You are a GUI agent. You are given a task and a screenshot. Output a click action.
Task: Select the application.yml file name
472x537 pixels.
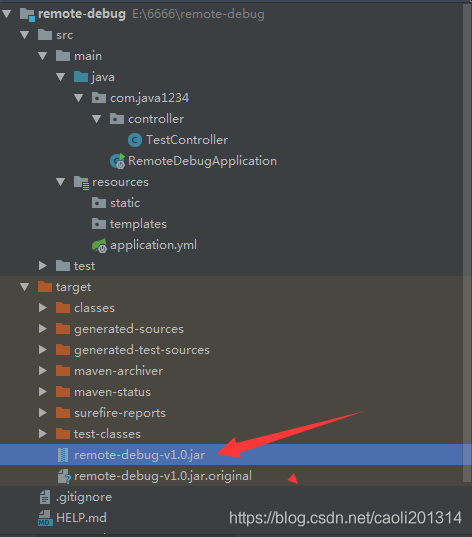(153, 245)
